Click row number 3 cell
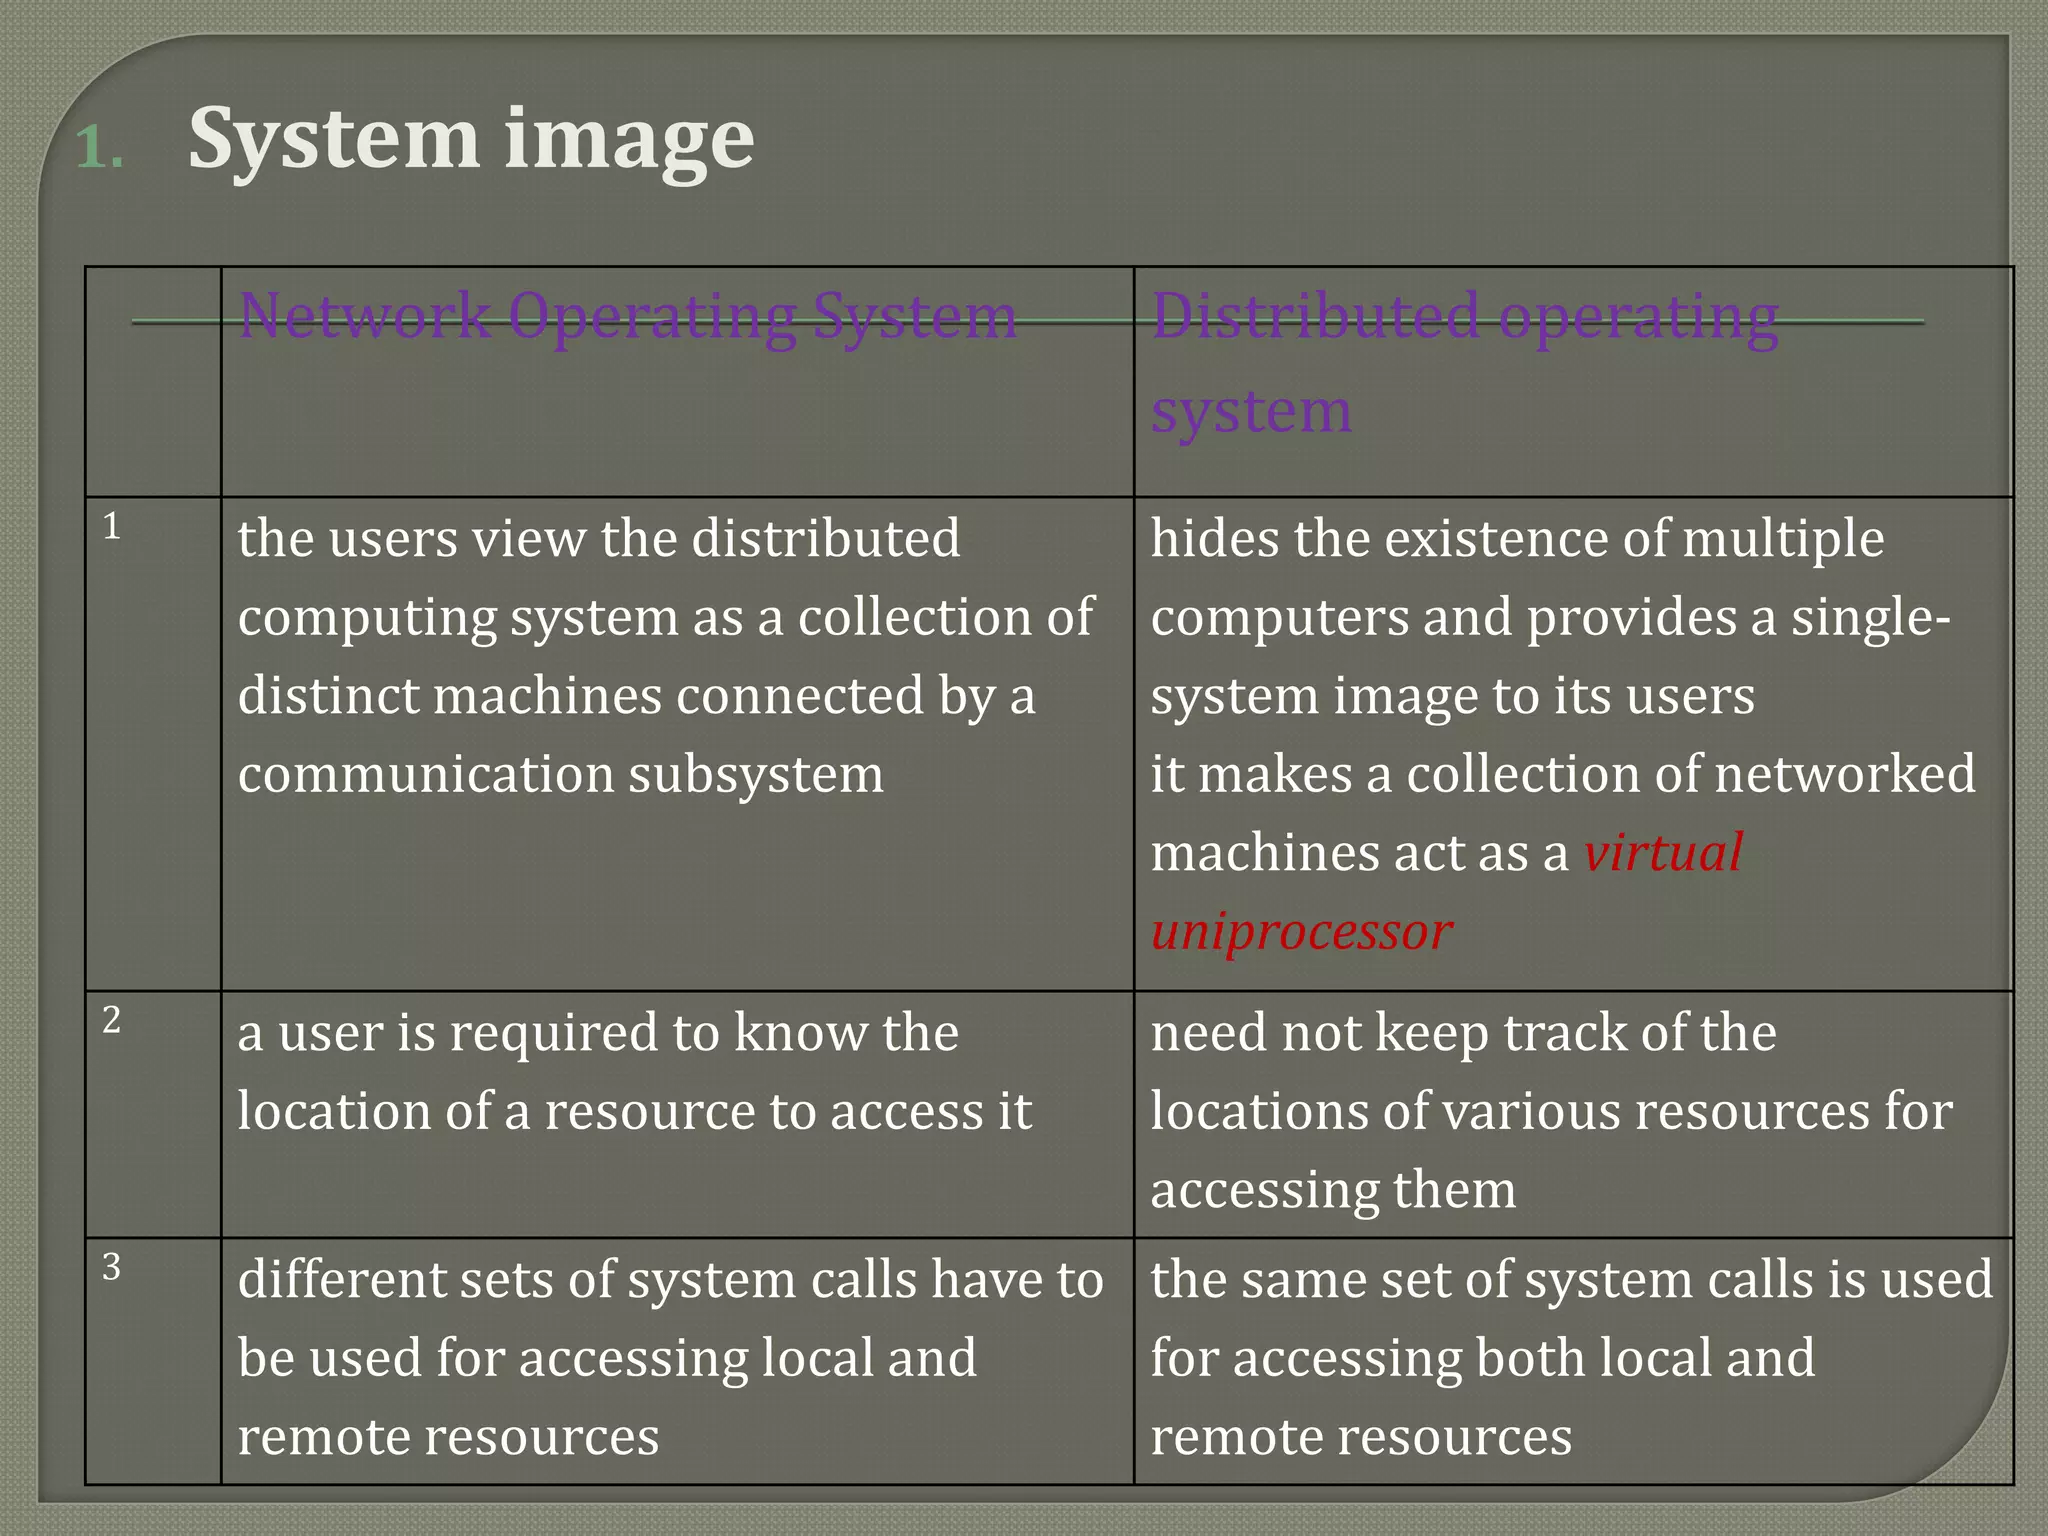The image size is (2048, 1536). (153, 1361)
